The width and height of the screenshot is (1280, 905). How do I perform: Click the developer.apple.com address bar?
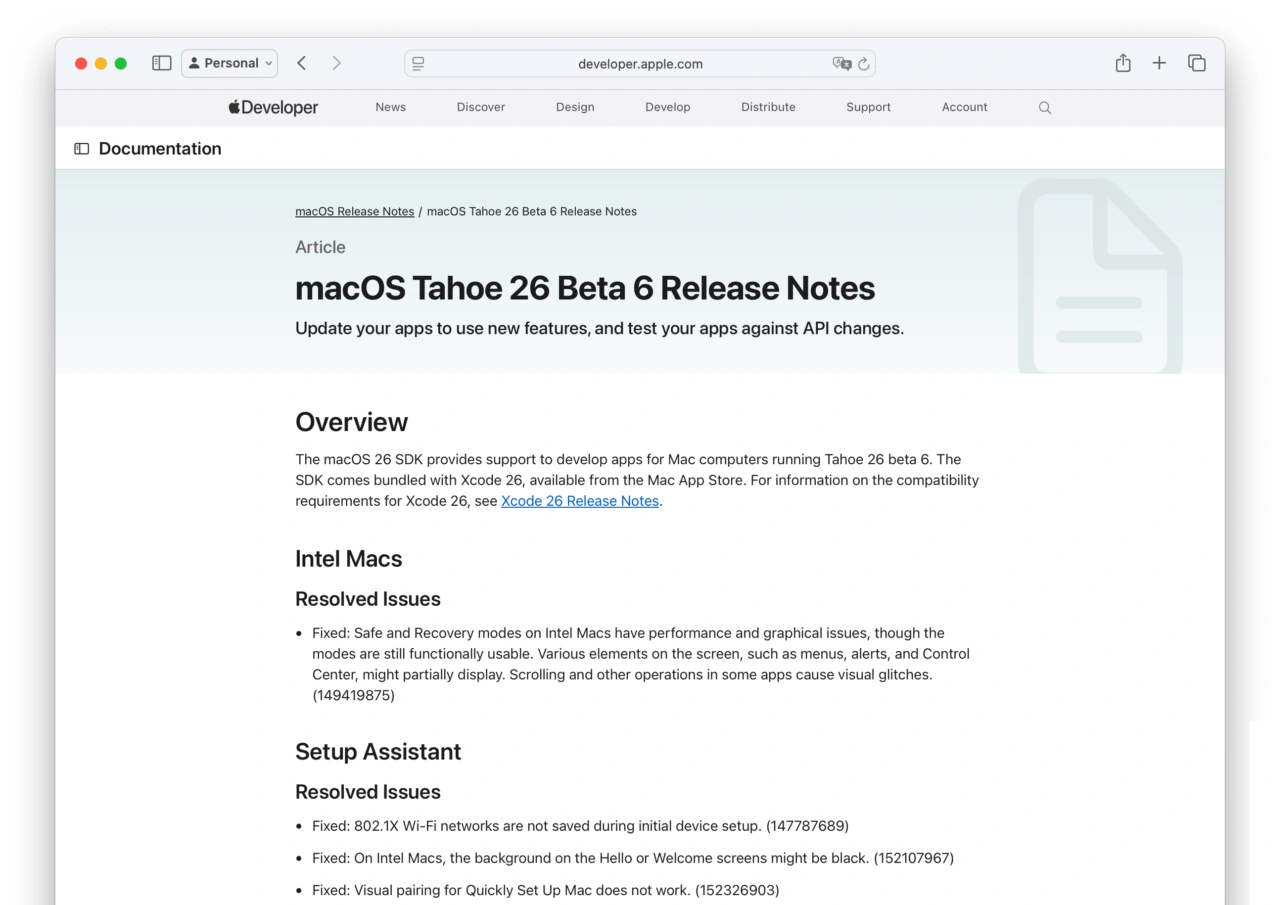pyautogui.click(x=640, y=63)
